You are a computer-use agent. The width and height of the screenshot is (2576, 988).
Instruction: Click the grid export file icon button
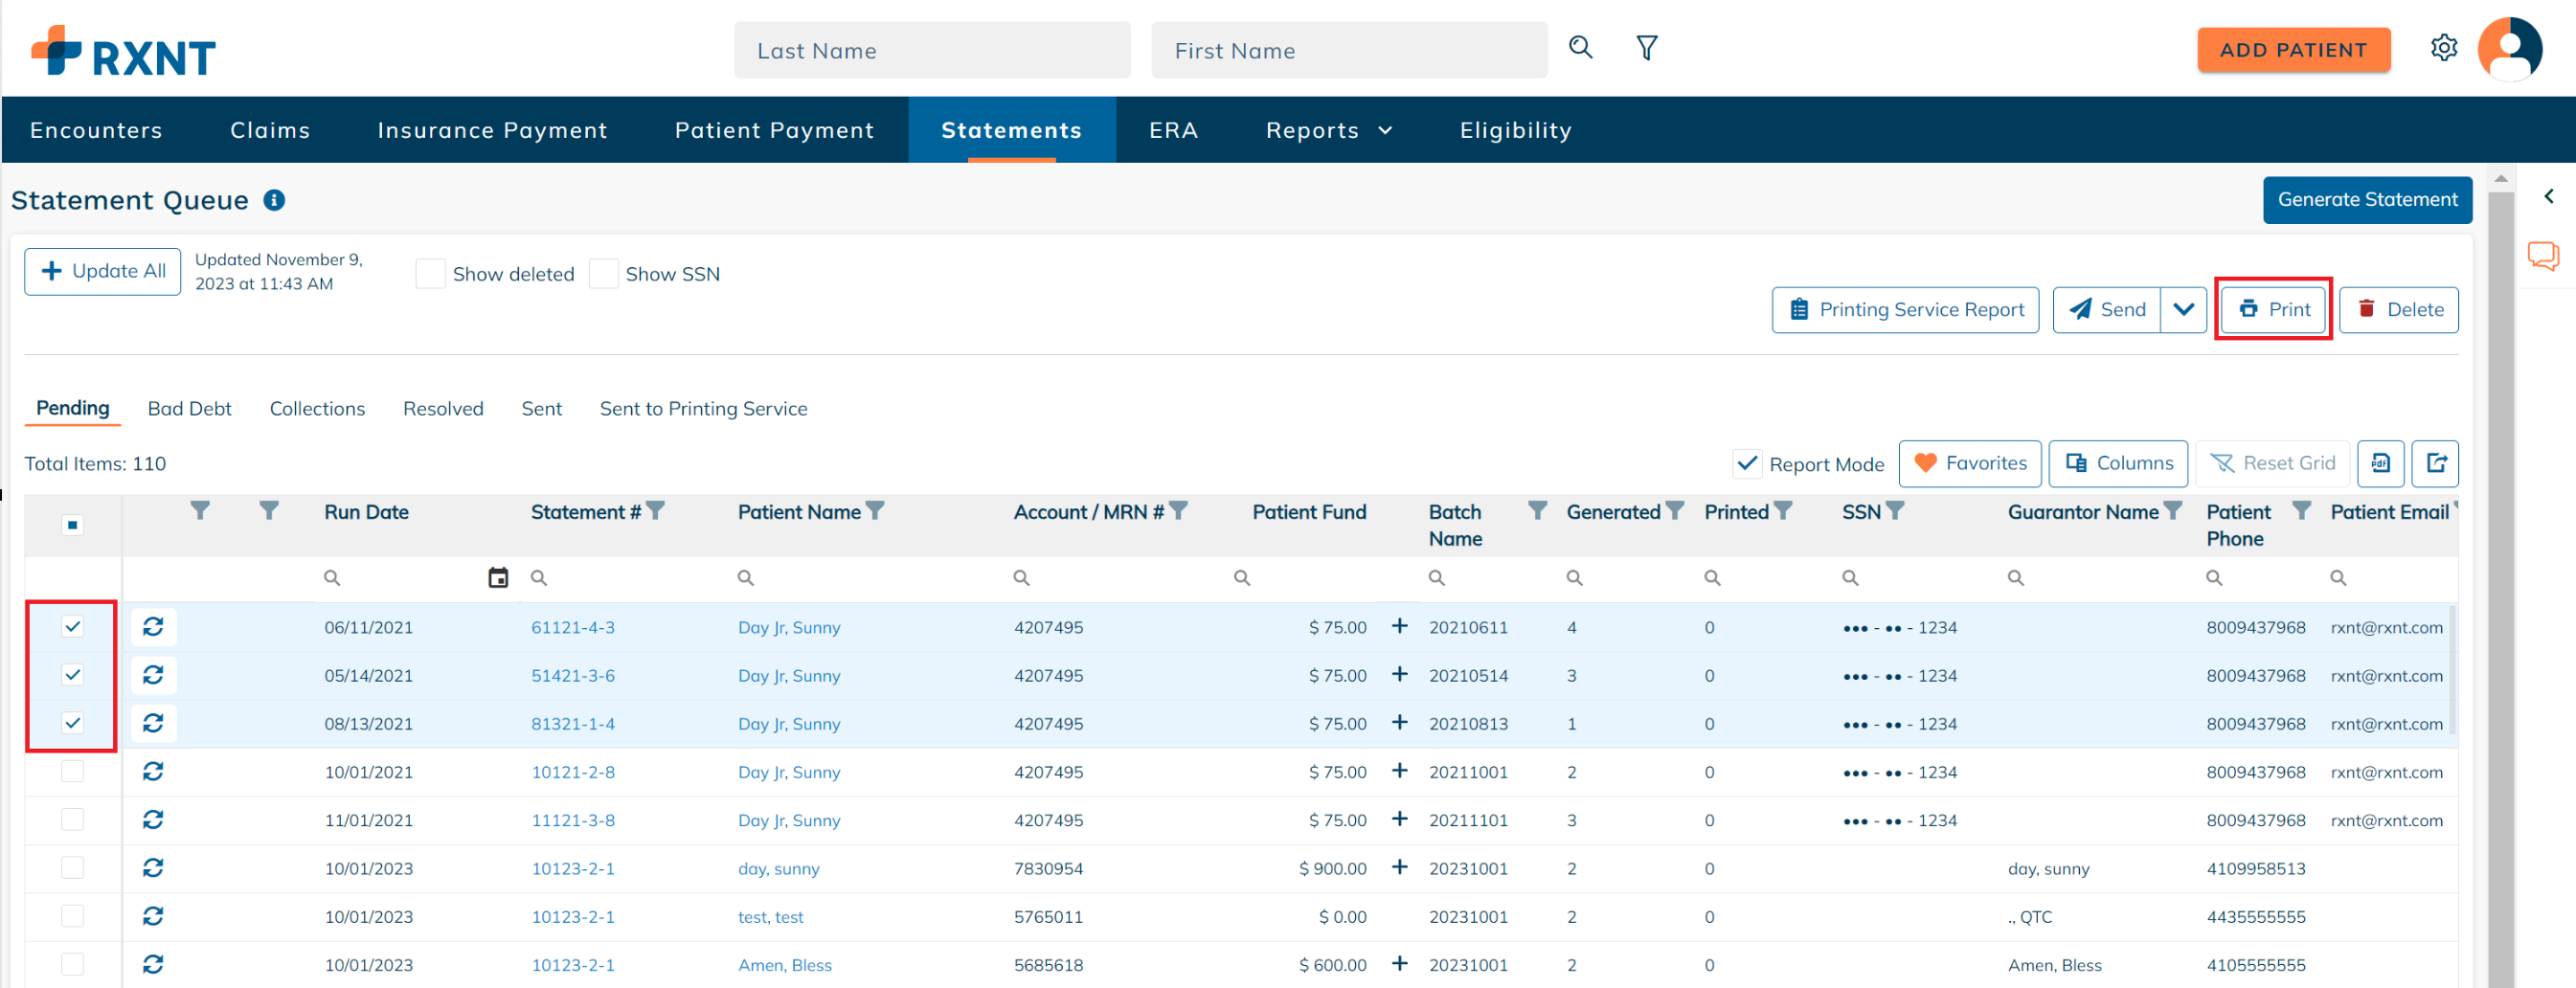[2380, 463]
